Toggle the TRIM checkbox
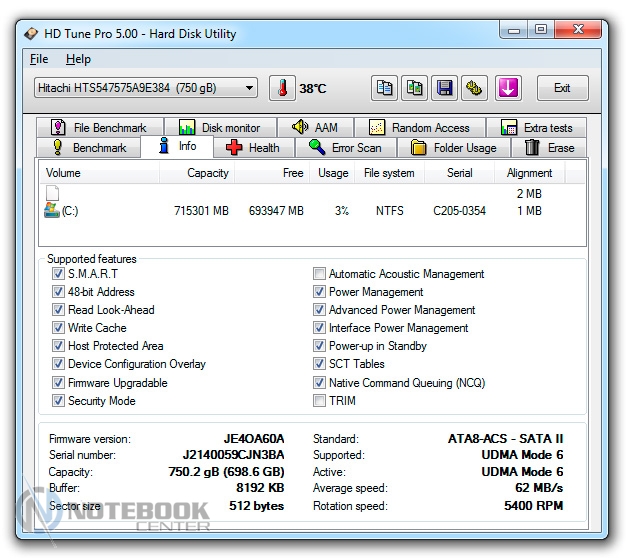 [319, 401]
